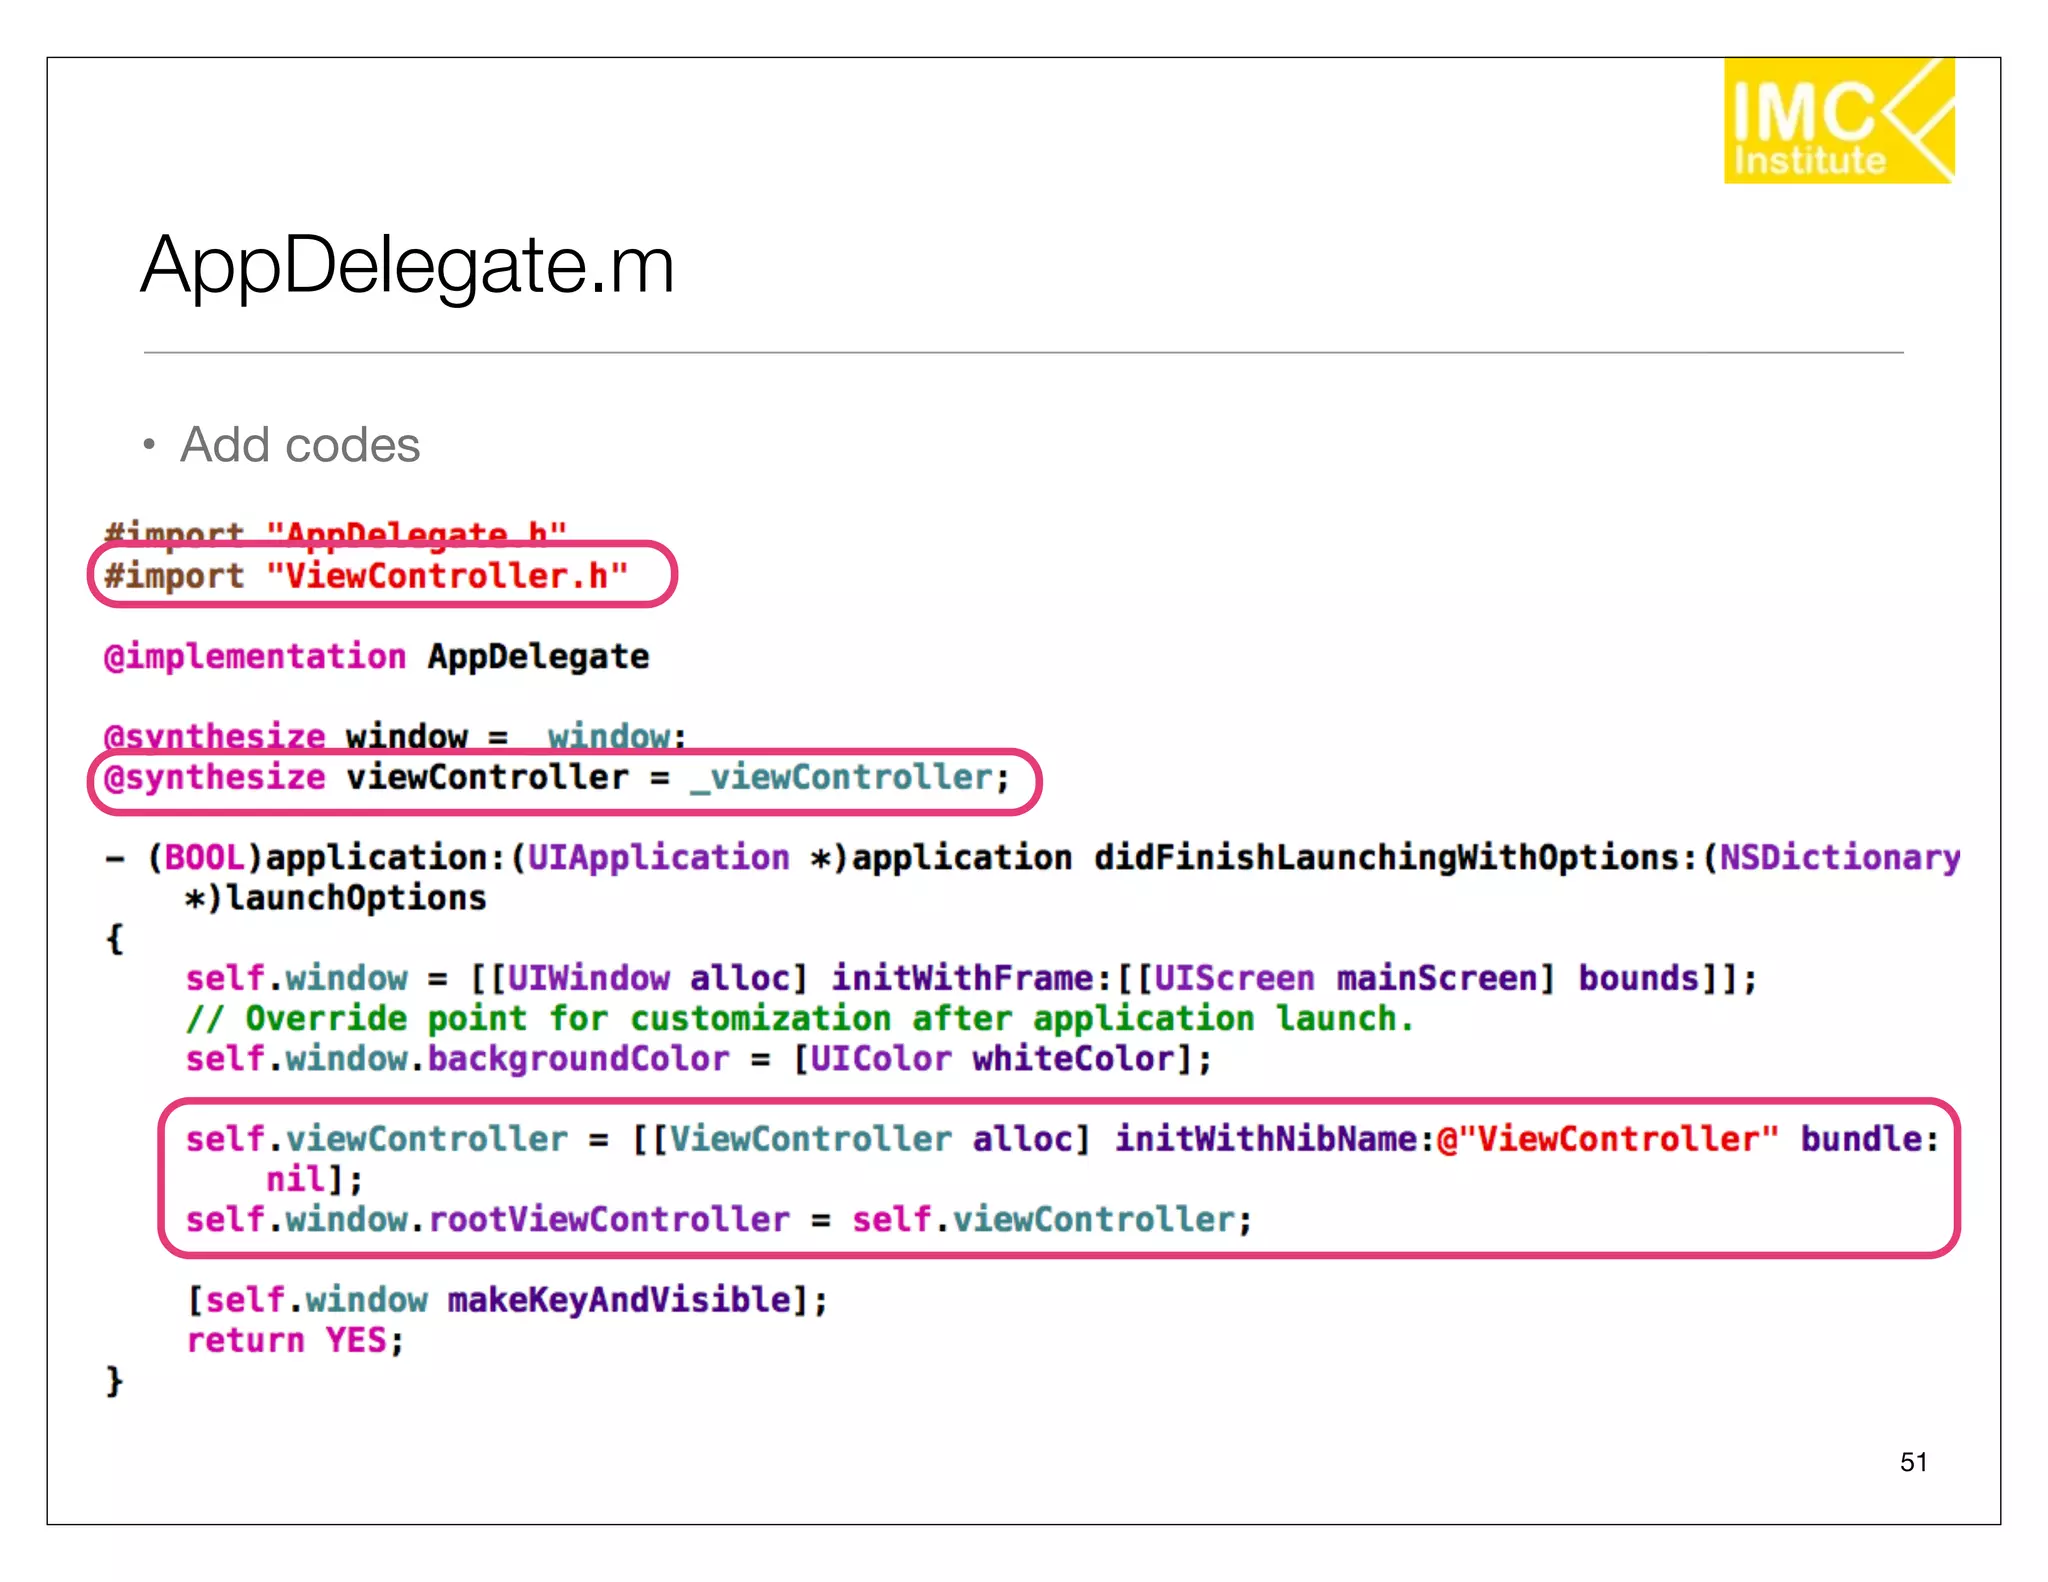Screen dimensions: 2048x1582
Task: Click the #import "ViewController.h" line
Action: pos(366,576)
